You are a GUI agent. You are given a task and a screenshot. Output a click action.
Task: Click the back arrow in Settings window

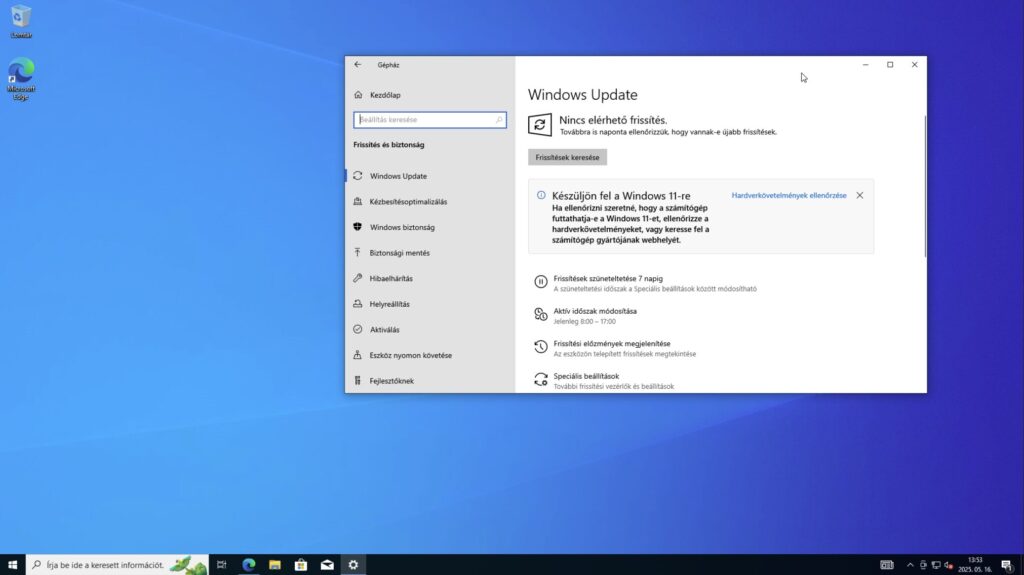tap(357, 65)
